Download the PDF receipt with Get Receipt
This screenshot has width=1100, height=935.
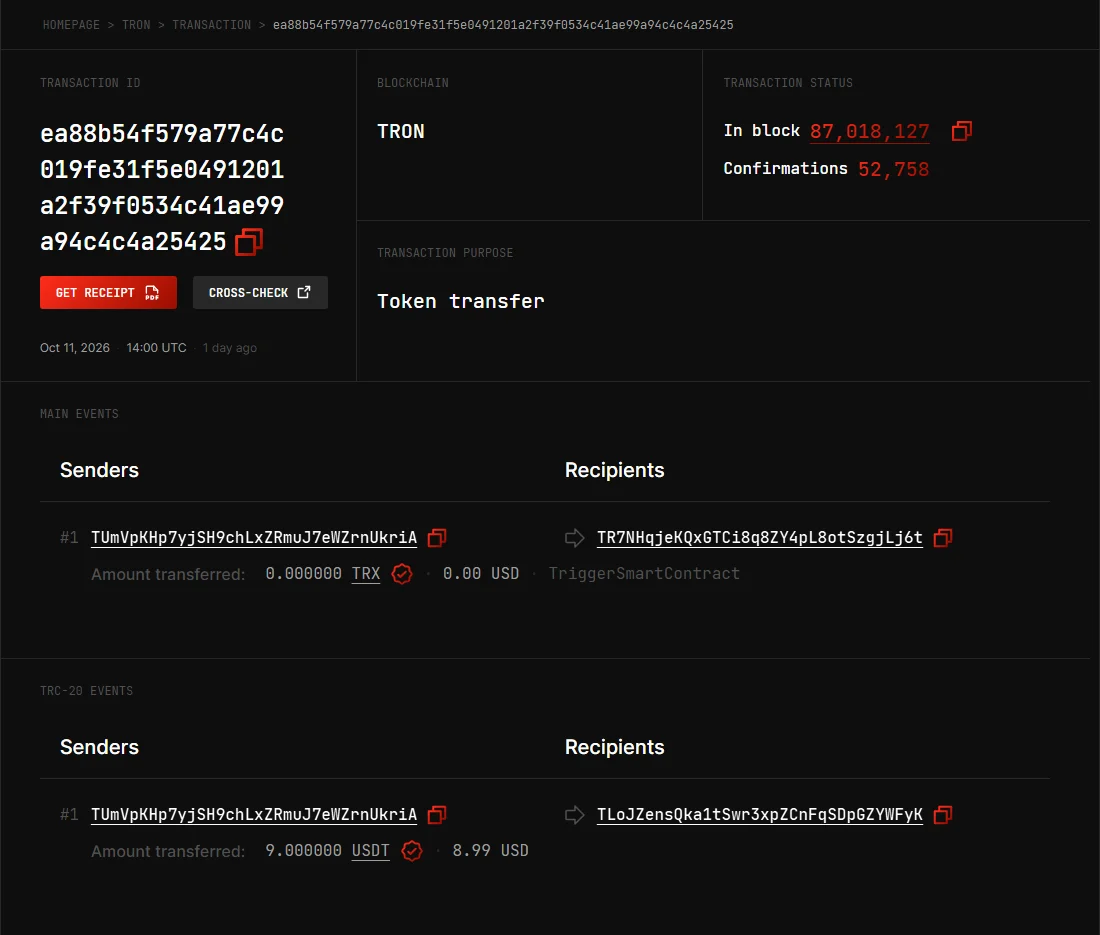pos(108,292)
